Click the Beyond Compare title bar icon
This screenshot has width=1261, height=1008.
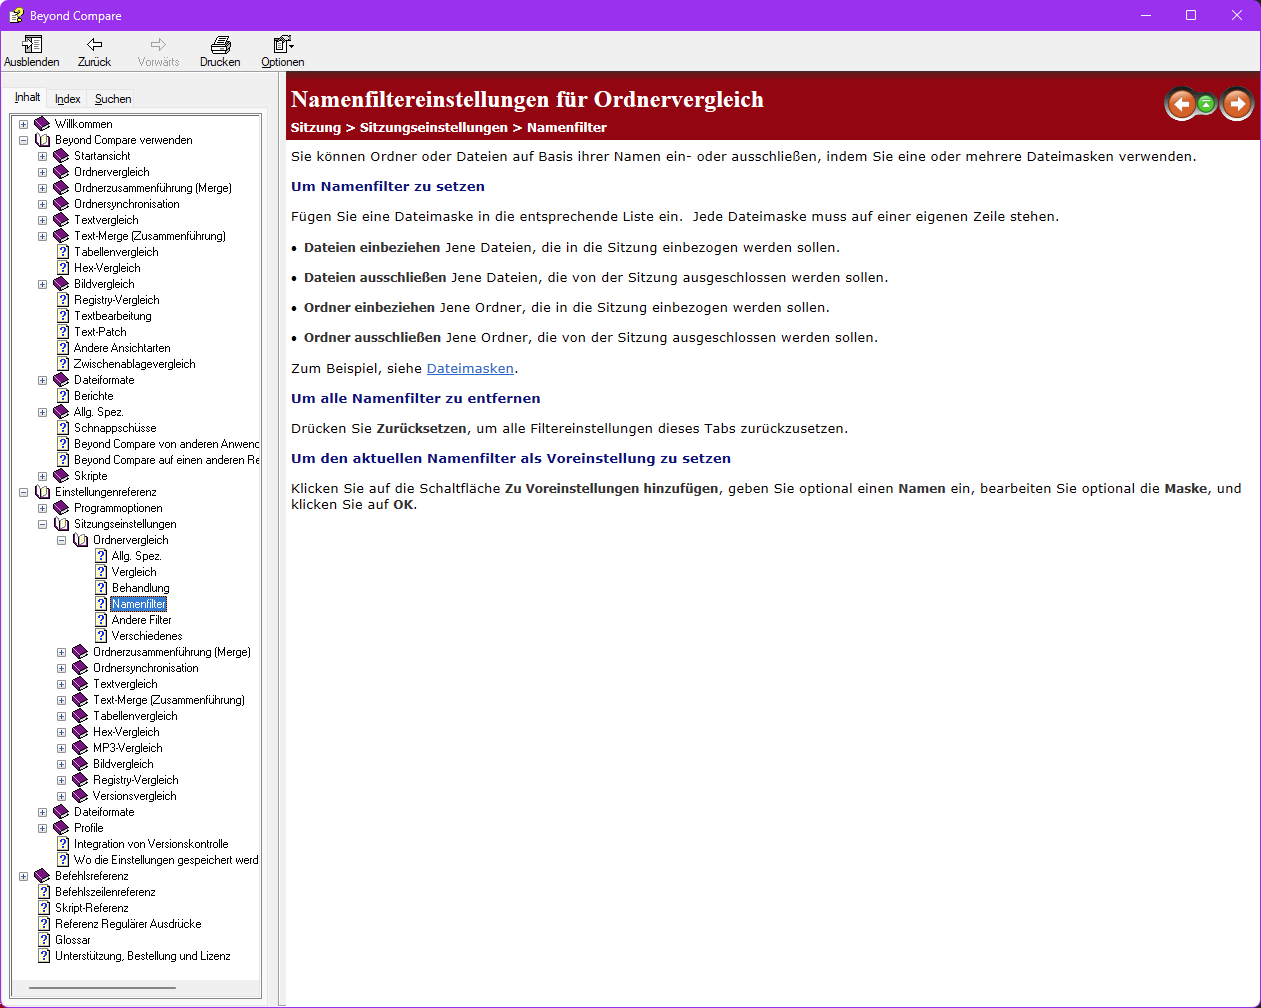pyautogui.click(x=16, y=15)
